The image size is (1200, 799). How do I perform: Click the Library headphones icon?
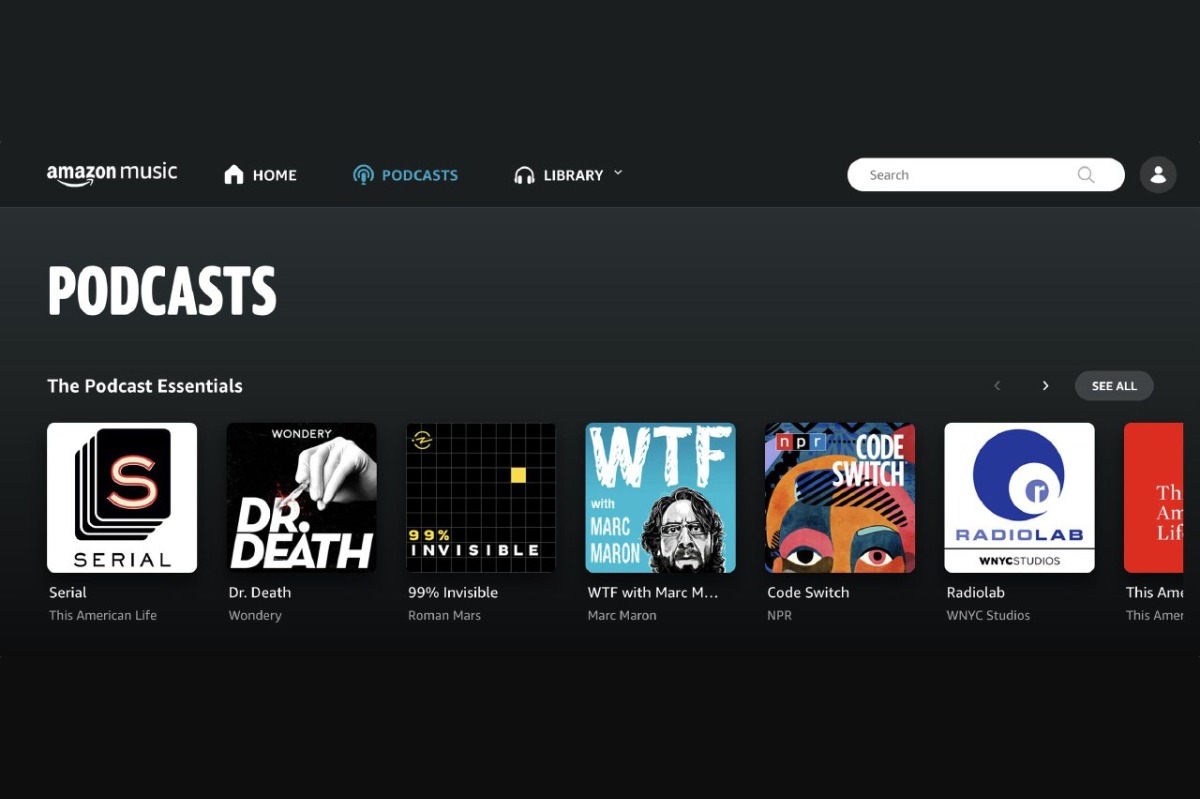click(524, 175)
